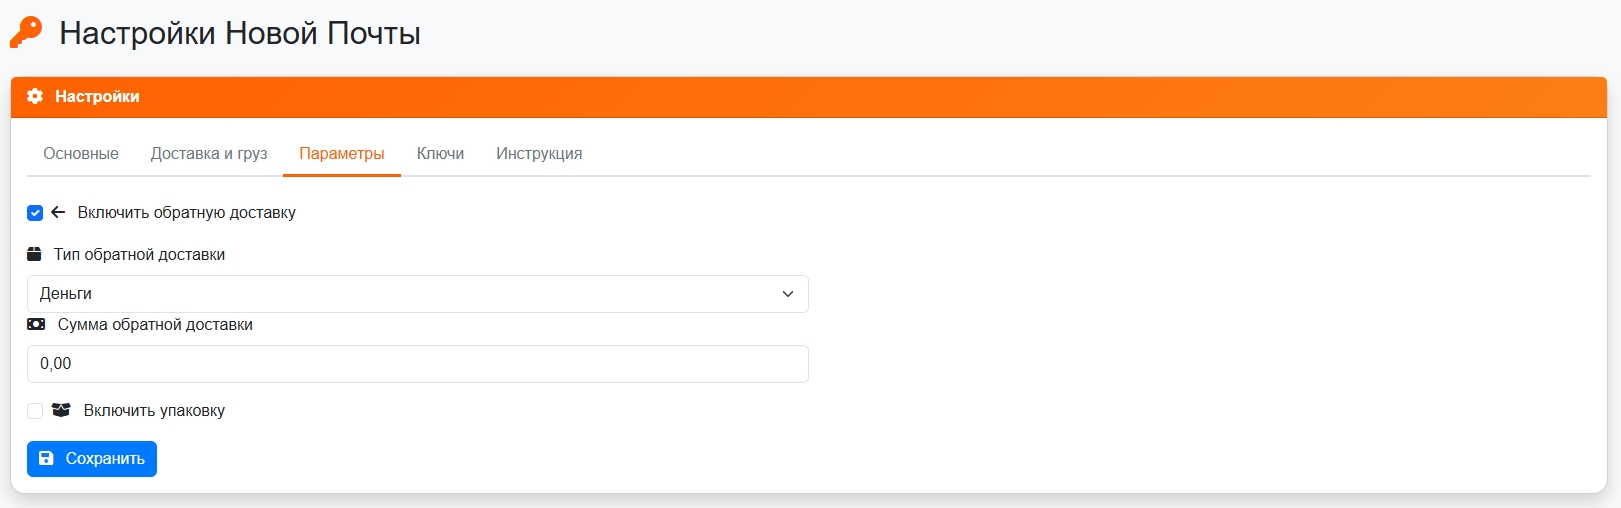Click the Включить упаковку label text
Image resolution: width=1621 pixels, height=508 pixels.
tap(154, 410)
